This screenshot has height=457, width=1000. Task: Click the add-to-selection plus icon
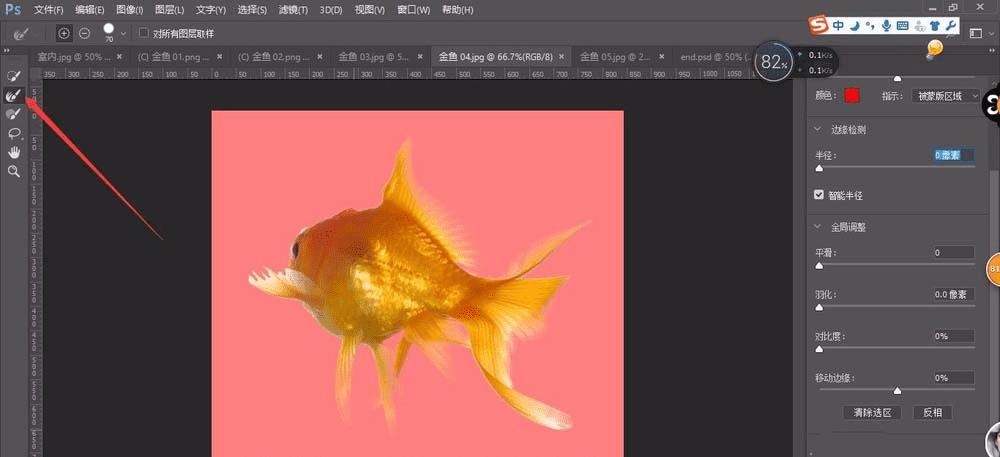click(64, 33)
